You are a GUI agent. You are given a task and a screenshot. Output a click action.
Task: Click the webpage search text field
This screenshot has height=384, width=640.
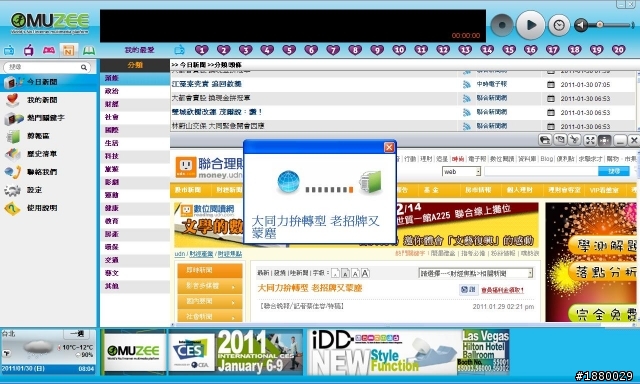tap(541, 171)
